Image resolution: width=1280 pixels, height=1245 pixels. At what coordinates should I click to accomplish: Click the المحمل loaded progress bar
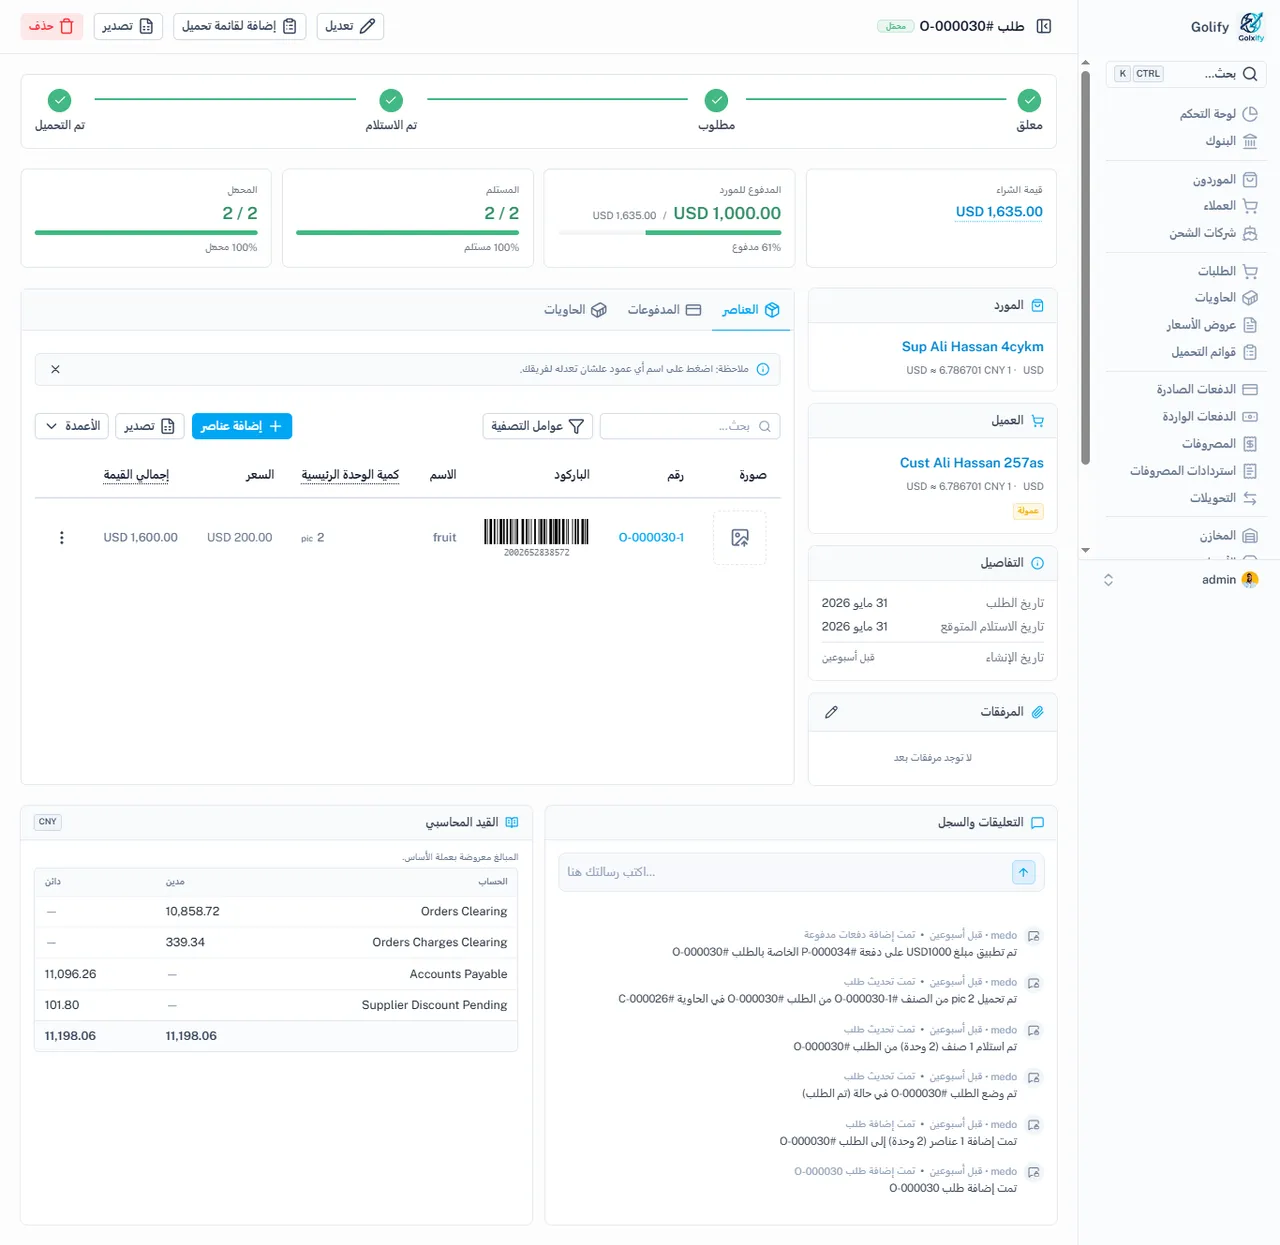[x=146, y=233]
